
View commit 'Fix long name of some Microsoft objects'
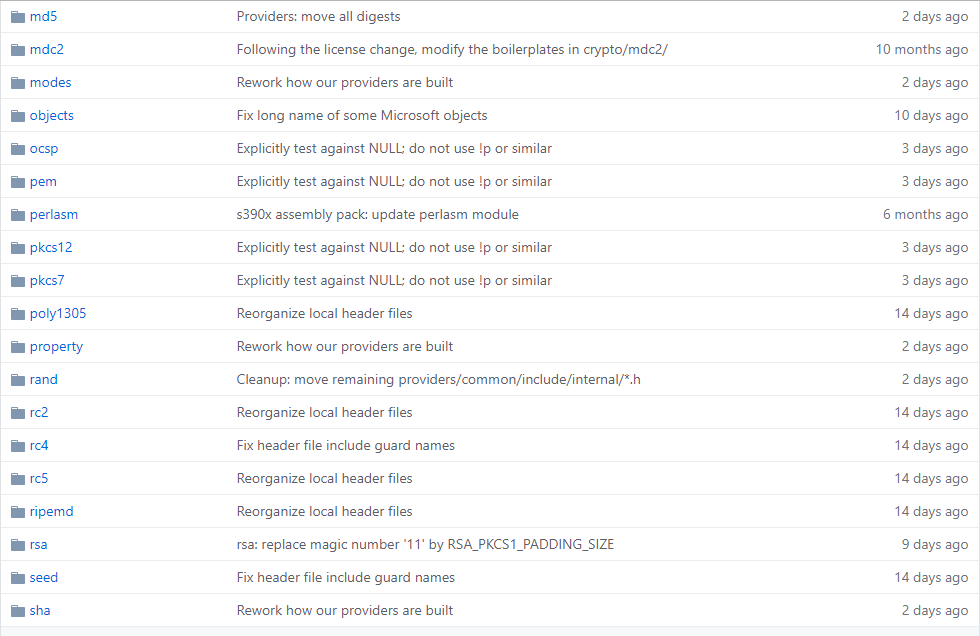click(x=362, y=115)
